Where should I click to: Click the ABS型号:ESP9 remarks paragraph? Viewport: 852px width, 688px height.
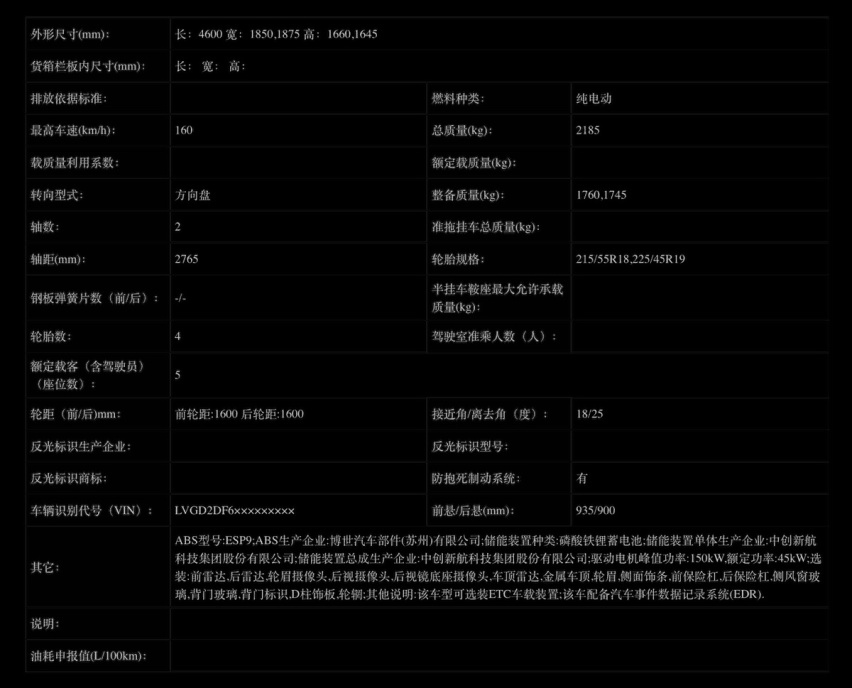(x=498, y=567)
